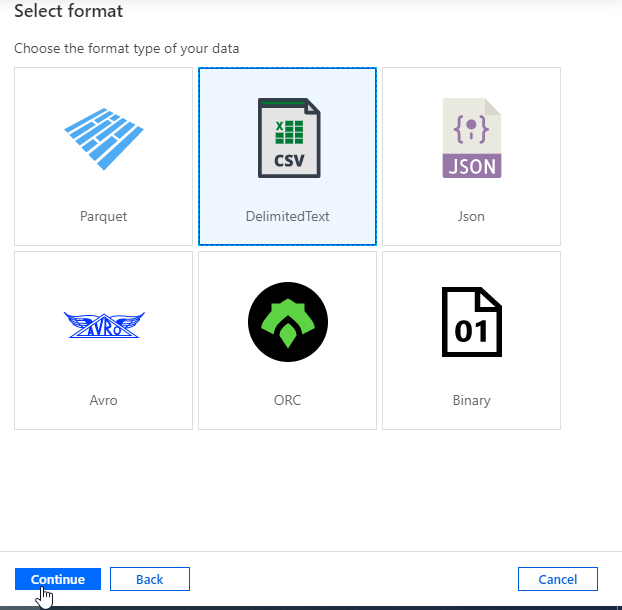Image resolution: width=622 pixels, height=610 pixels.
Task: Select the Avro text label
Action: [x=103, y=400]
